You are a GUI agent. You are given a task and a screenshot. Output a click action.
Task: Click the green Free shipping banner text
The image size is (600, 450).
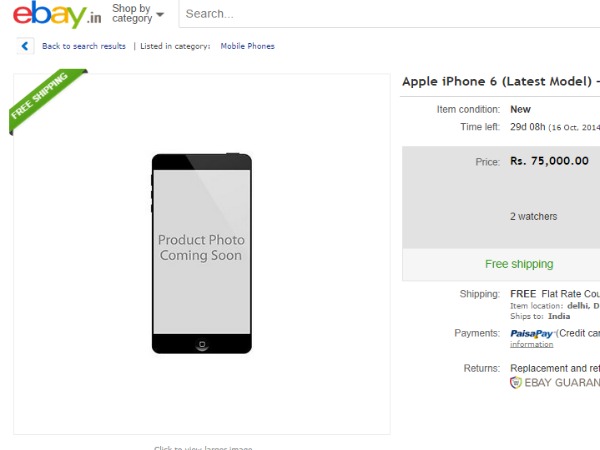[519, 264]
